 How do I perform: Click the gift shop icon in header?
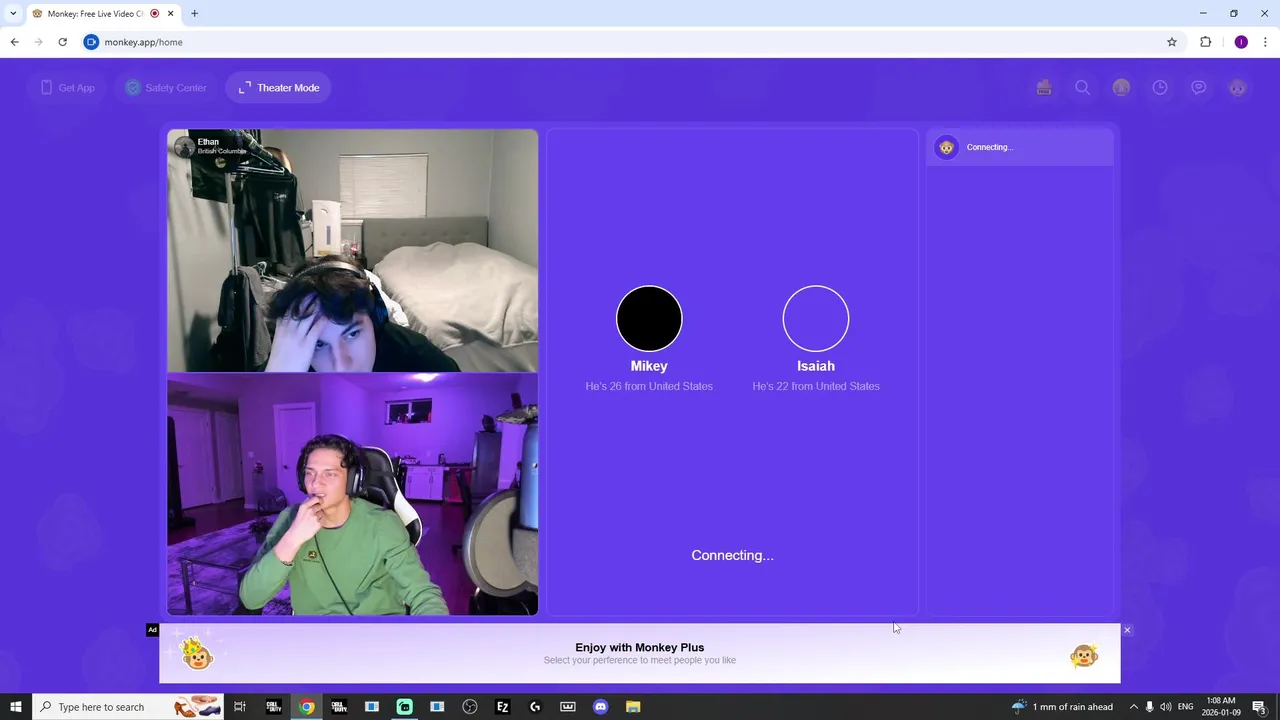(1044, 88)
